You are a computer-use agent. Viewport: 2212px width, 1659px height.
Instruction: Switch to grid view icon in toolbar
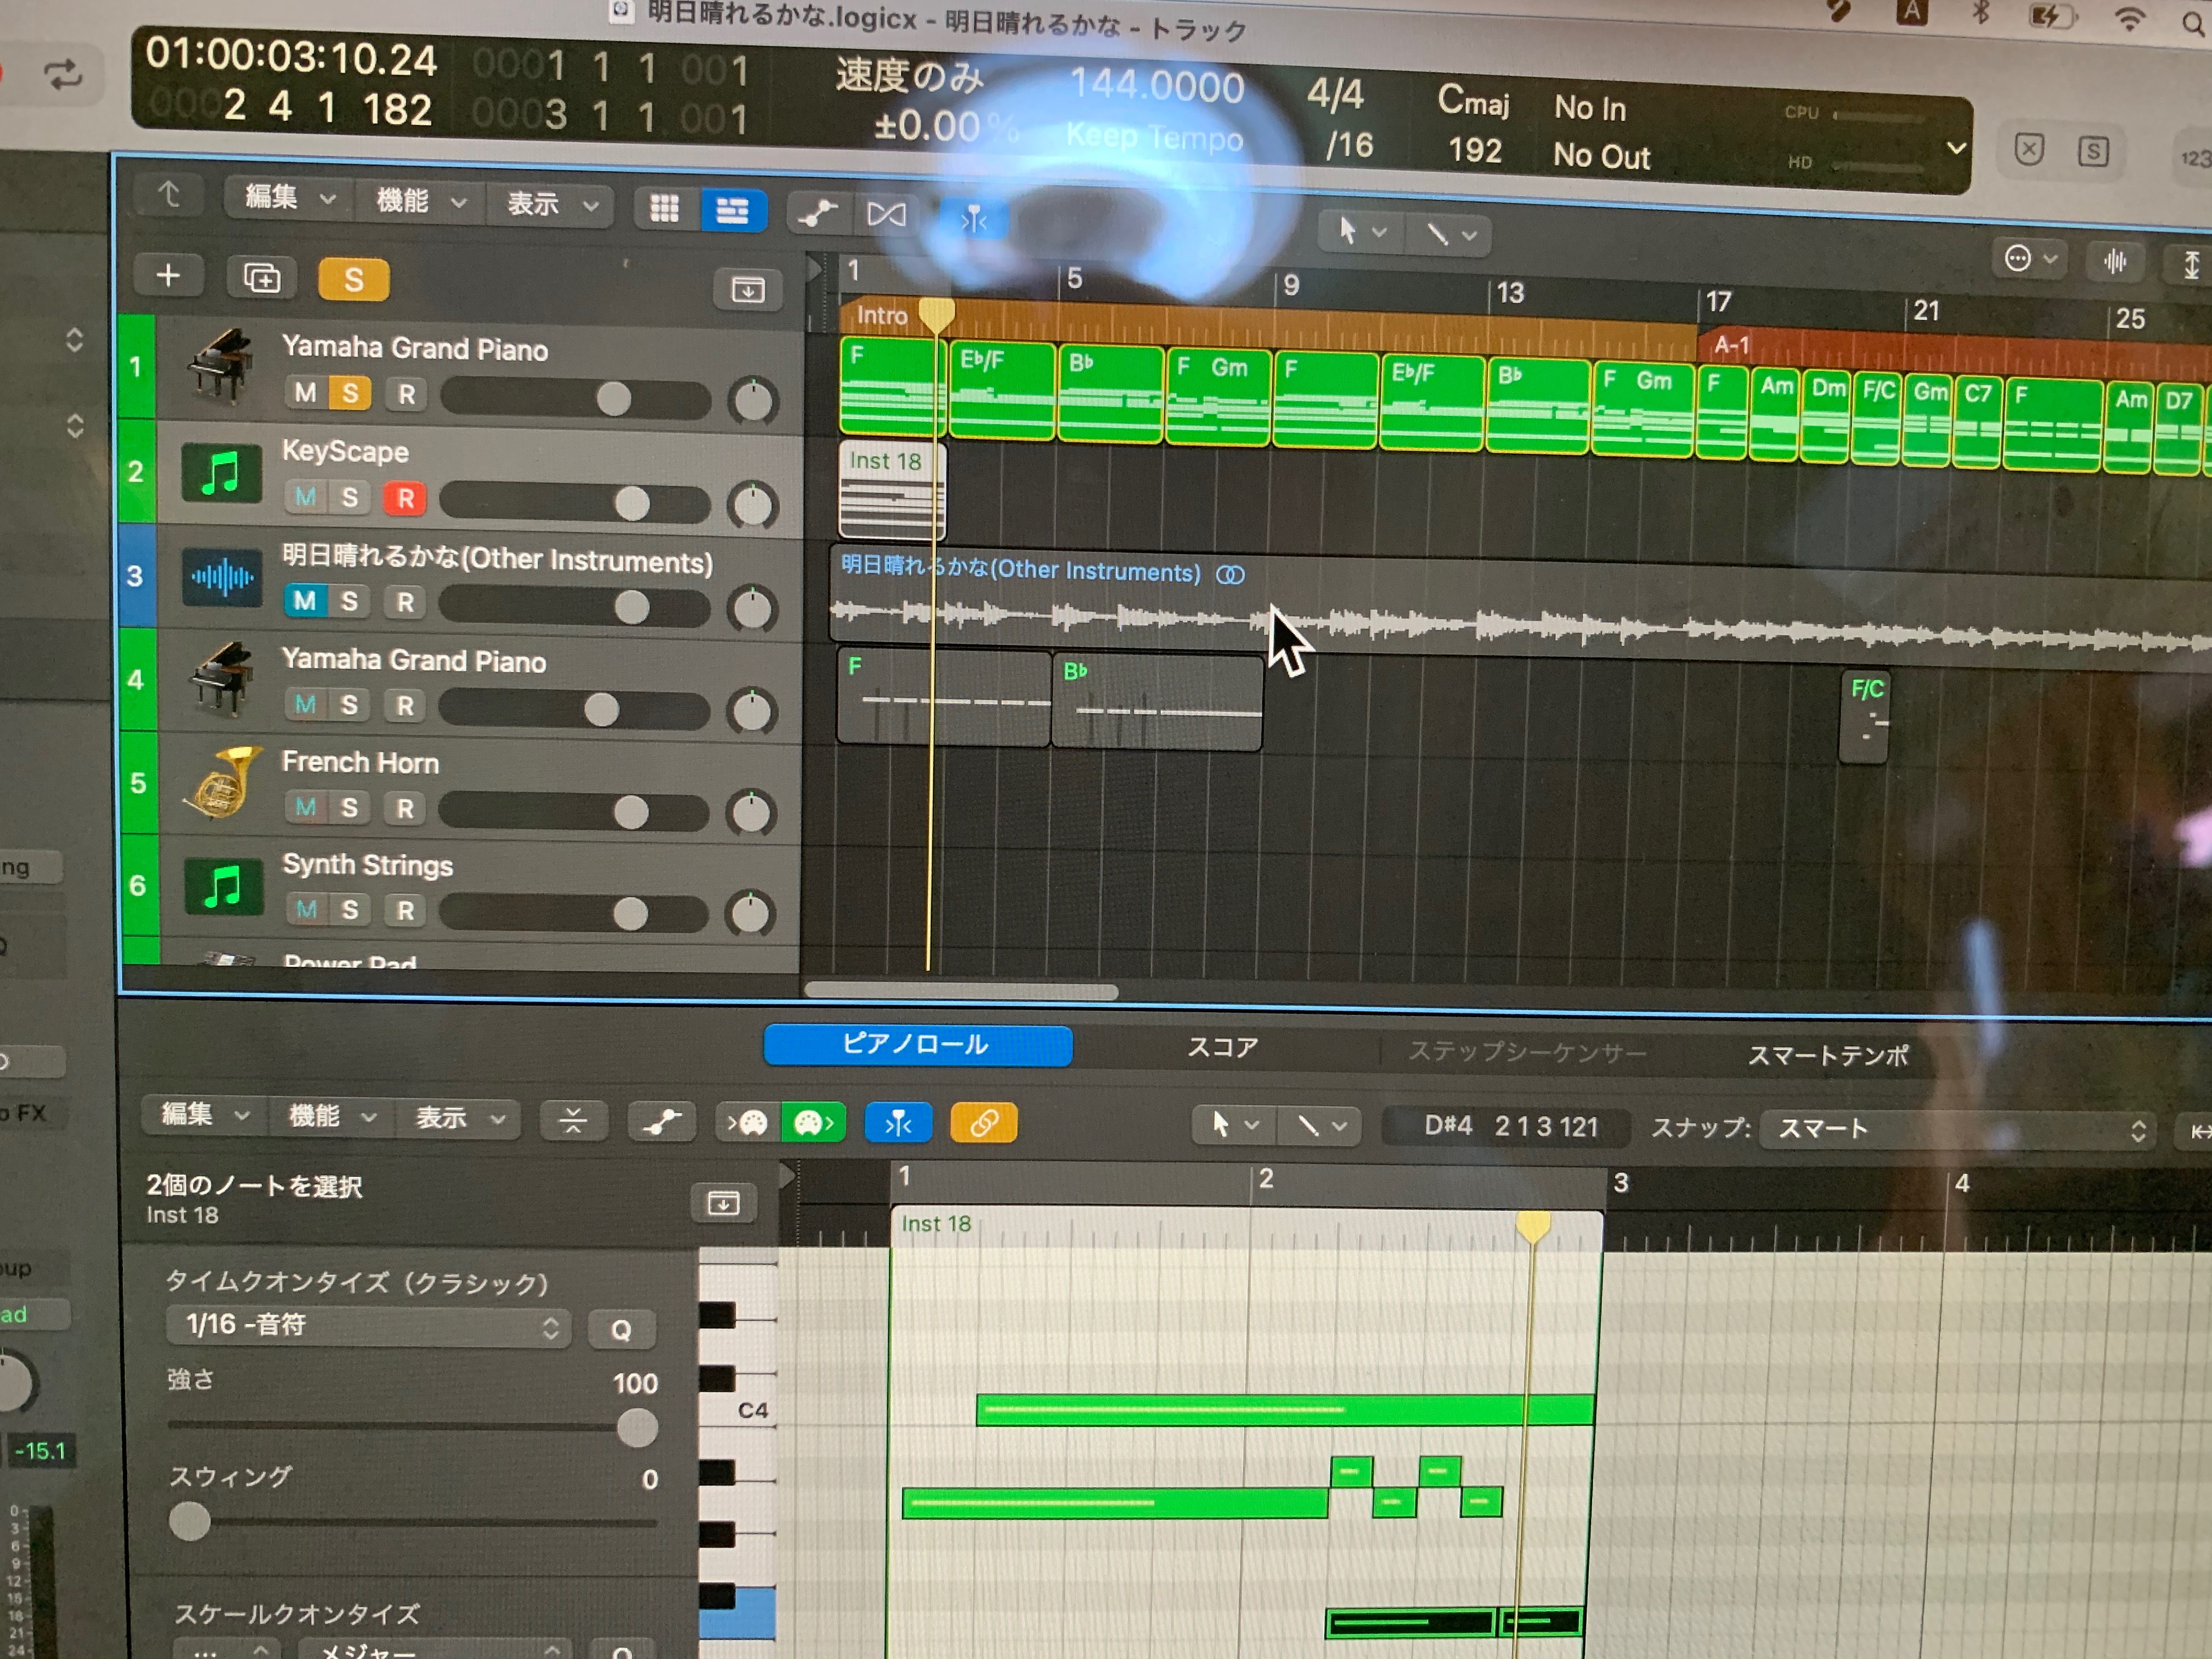click(665, 208)
